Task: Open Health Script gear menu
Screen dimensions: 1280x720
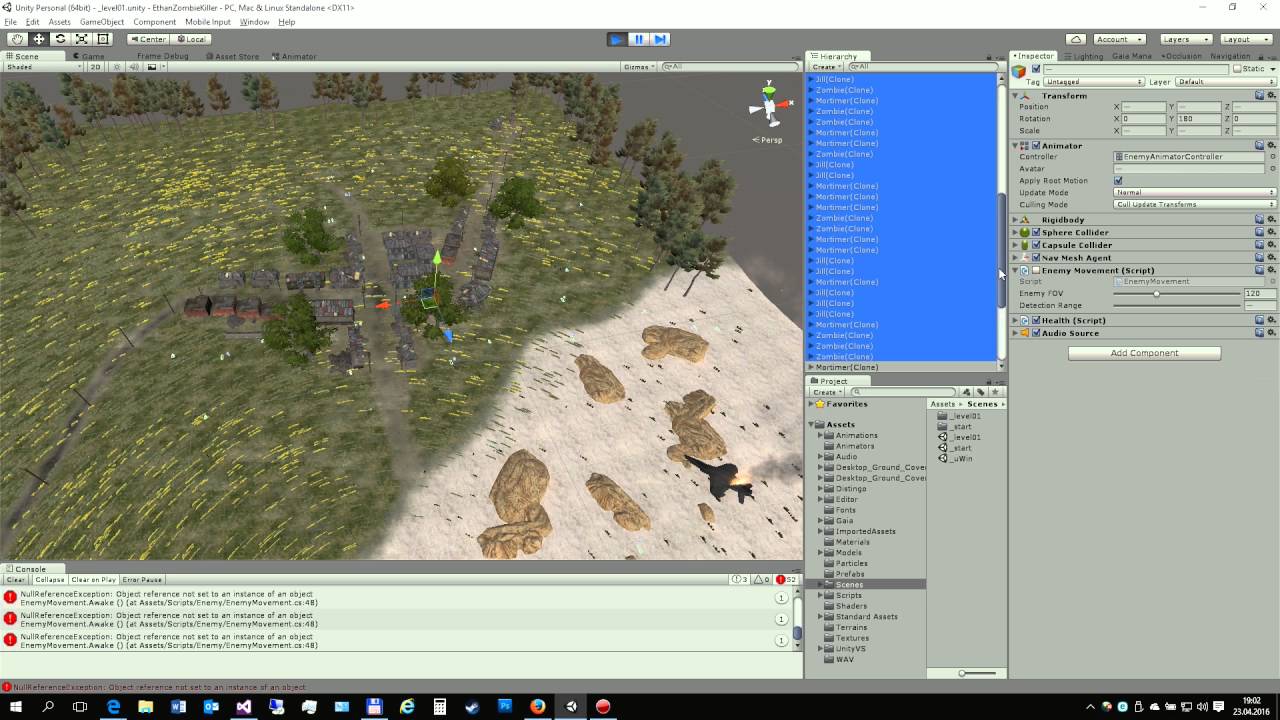Action: click(x=1271, y=321)
